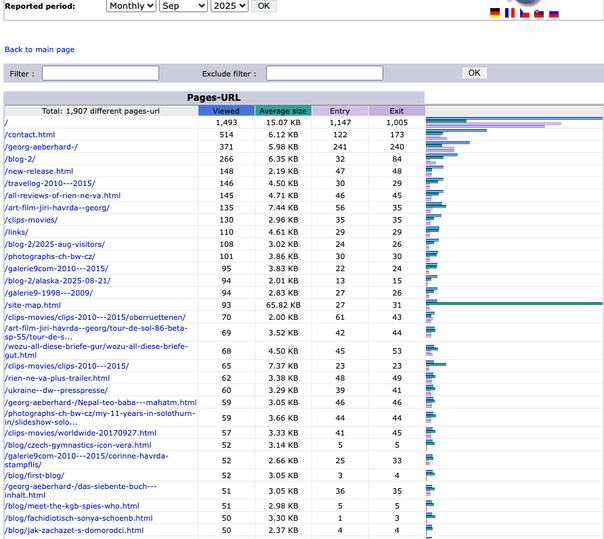Click the blue Viewed column header
The image size is (604, 539).
coord(226,111)
